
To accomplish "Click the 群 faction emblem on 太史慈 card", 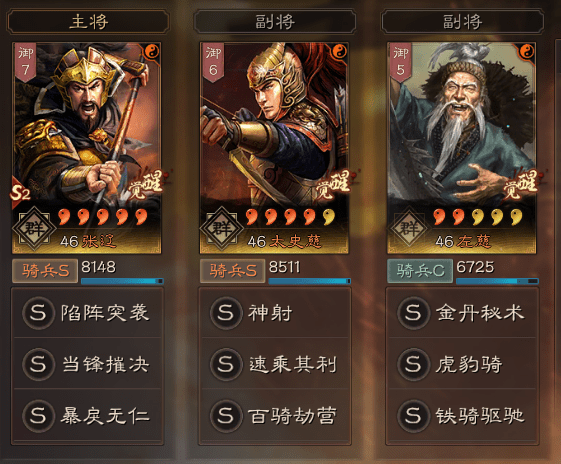I will (222, 228).
